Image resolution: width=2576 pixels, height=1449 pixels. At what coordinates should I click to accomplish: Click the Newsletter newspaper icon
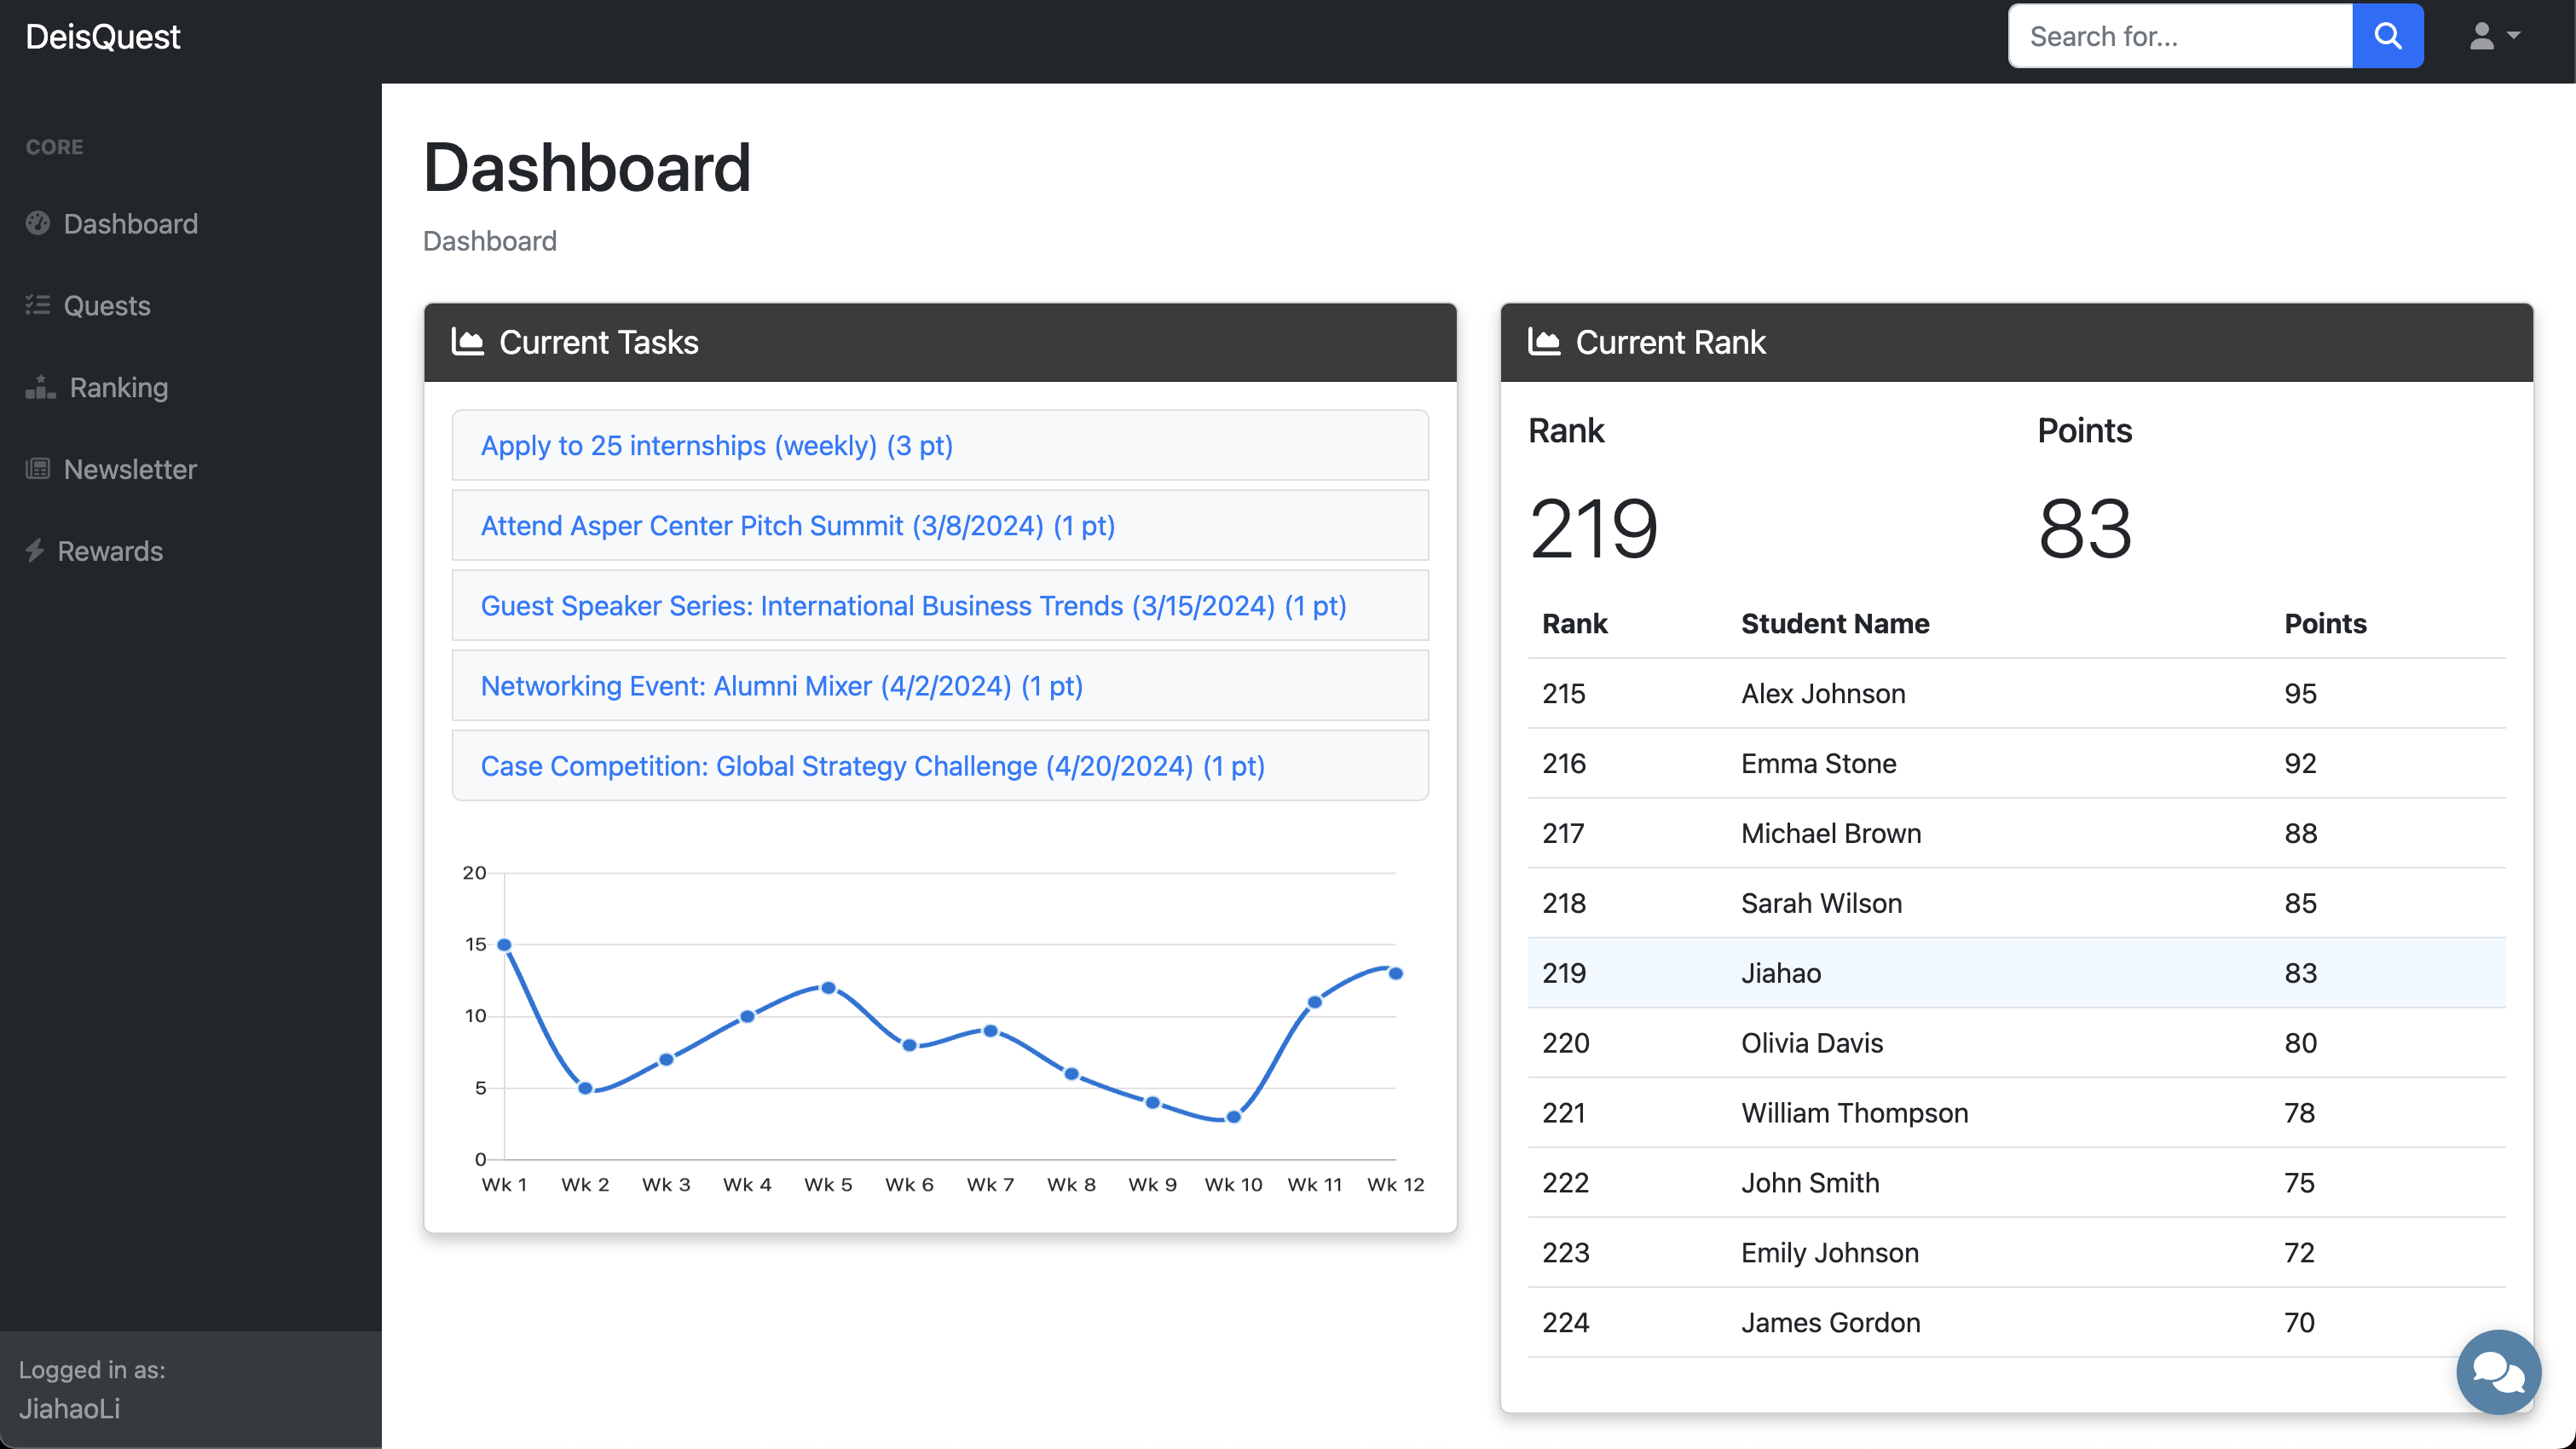pyautogui.click(x=38, y=469)
